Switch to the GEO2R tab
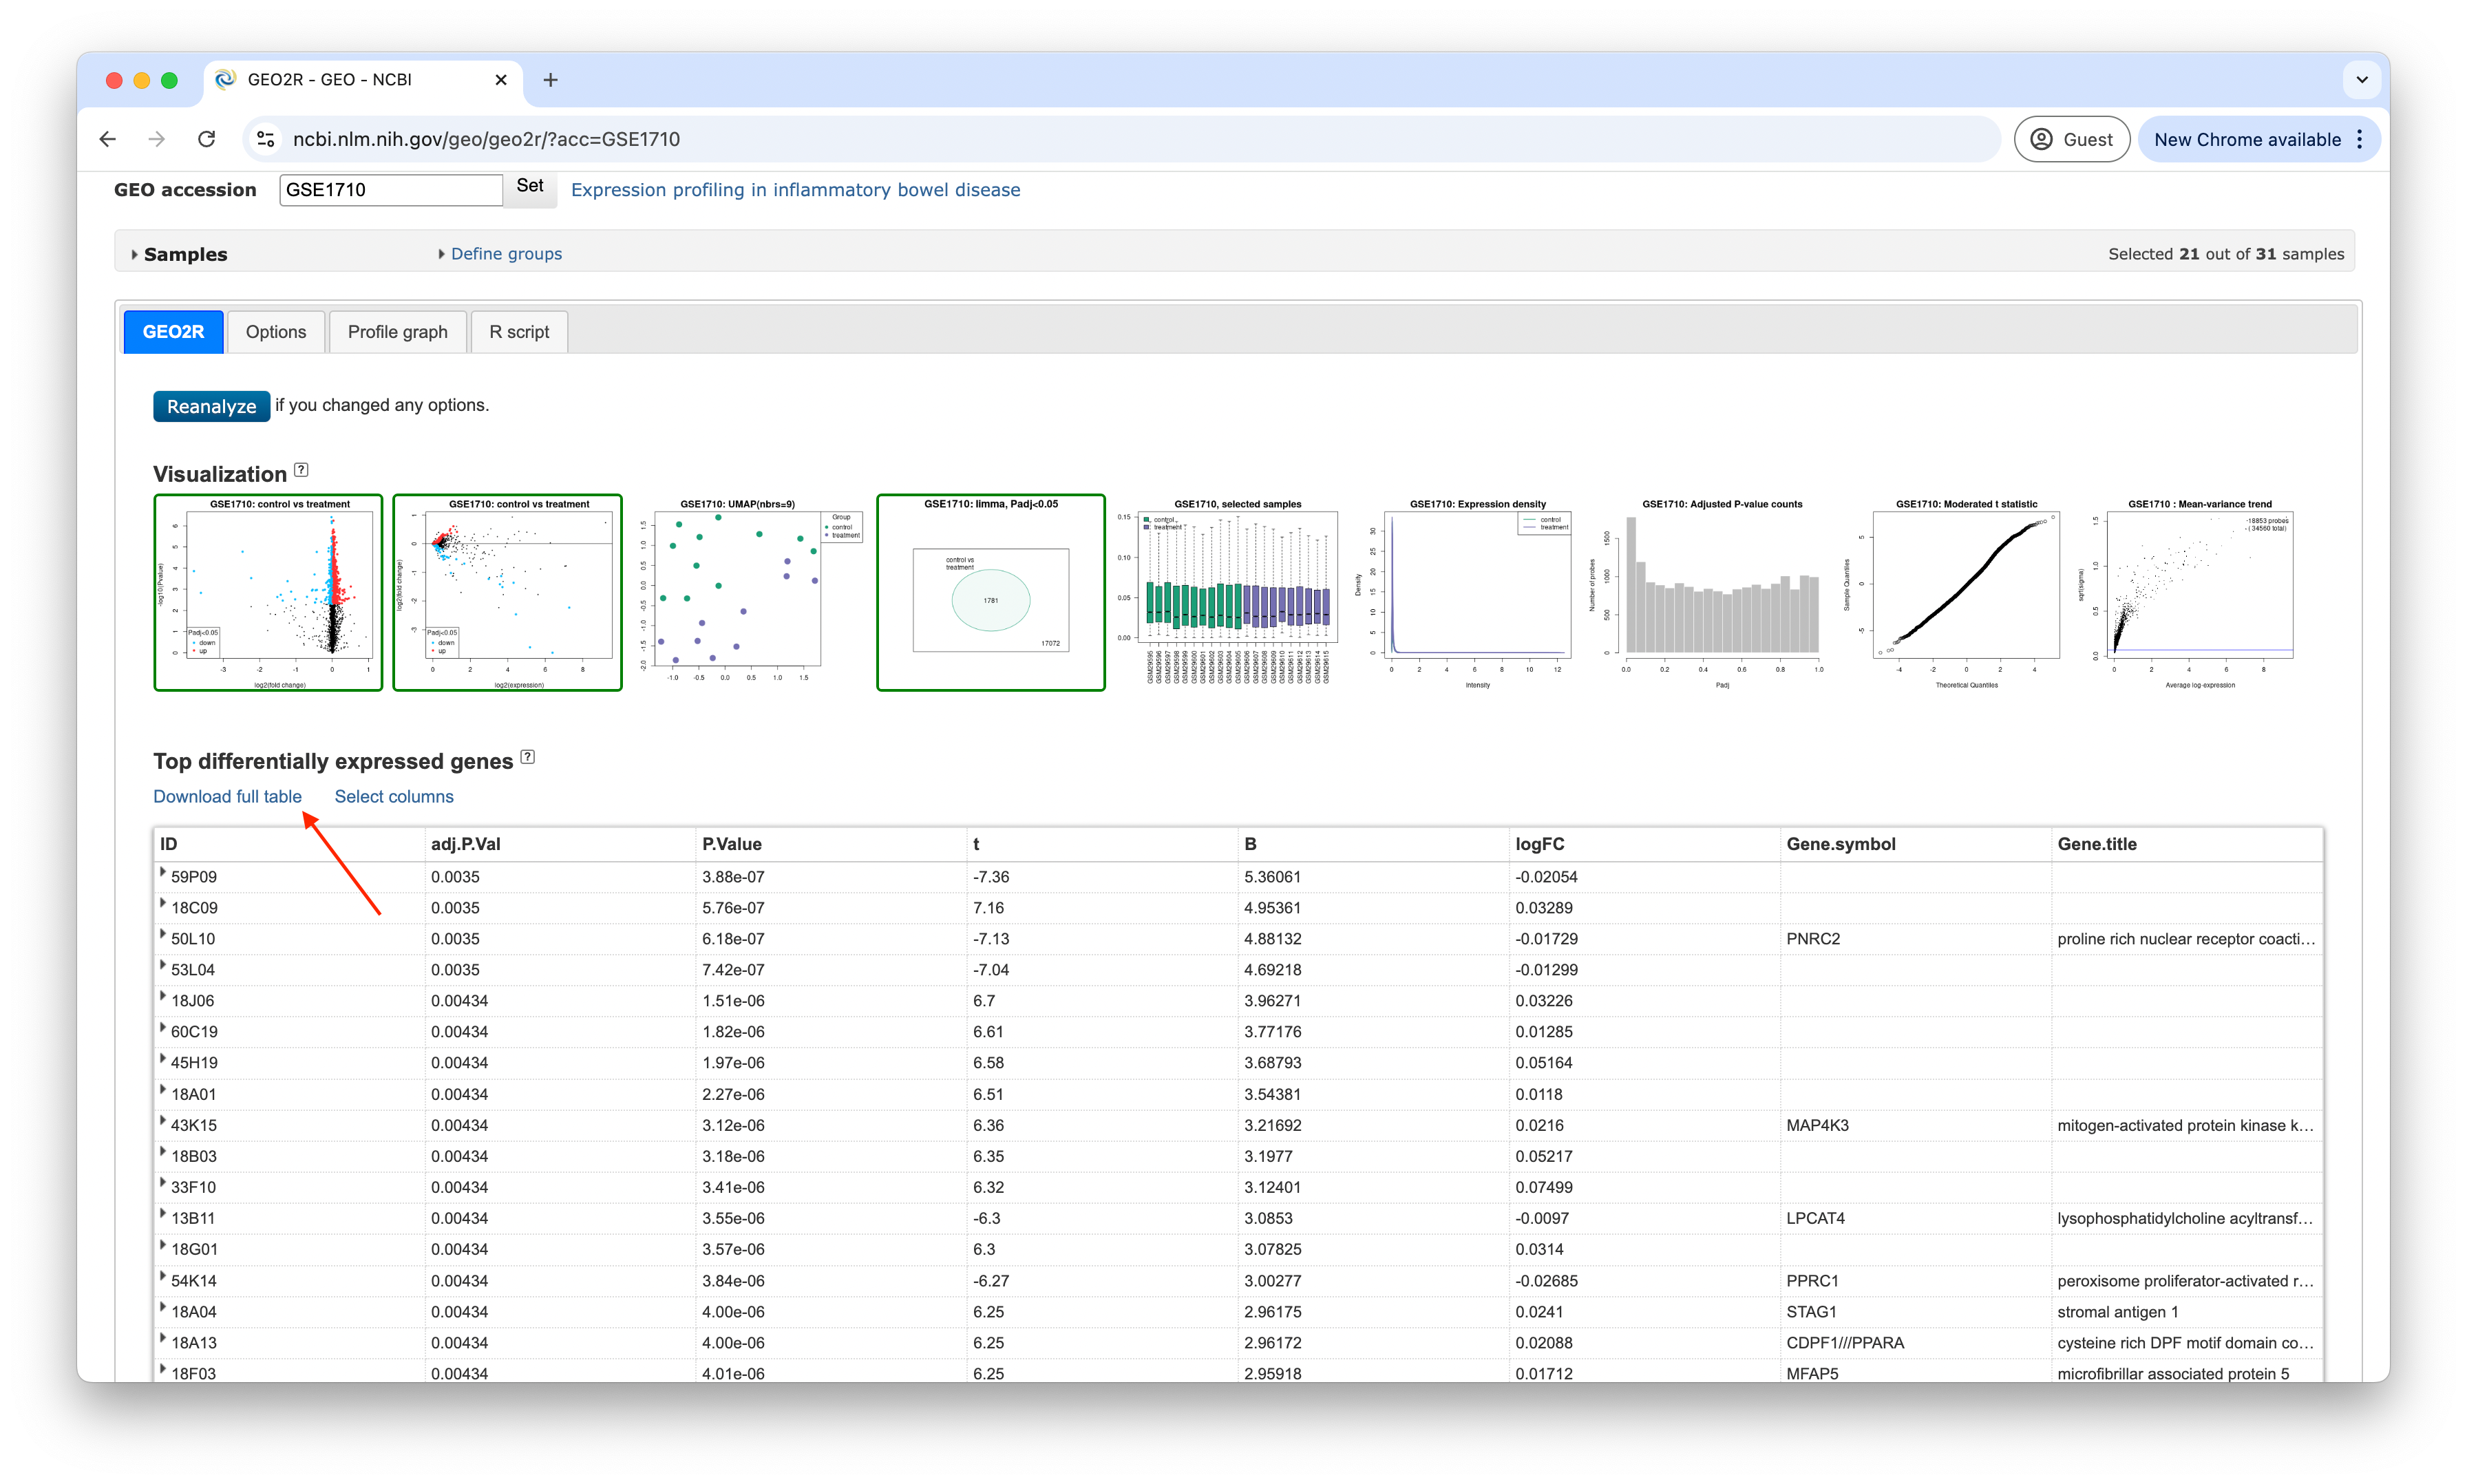This screenshot has width=2467, height=1484. pos(173,332)
